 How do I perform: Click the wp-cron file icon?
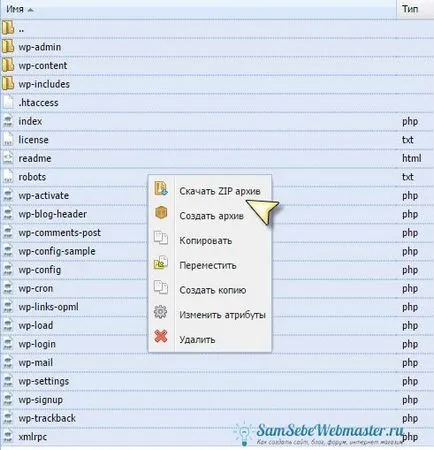click(8, 288)
